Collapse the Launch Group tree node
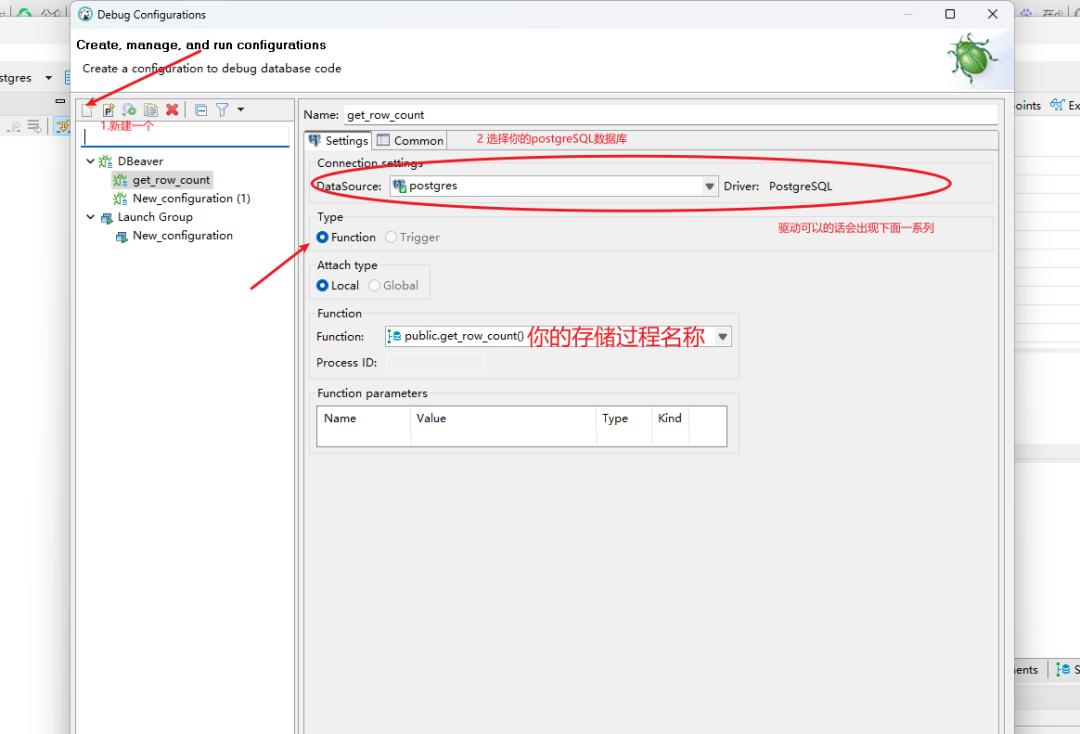This screenshot has height=734, width=1080. click(90, 216)
